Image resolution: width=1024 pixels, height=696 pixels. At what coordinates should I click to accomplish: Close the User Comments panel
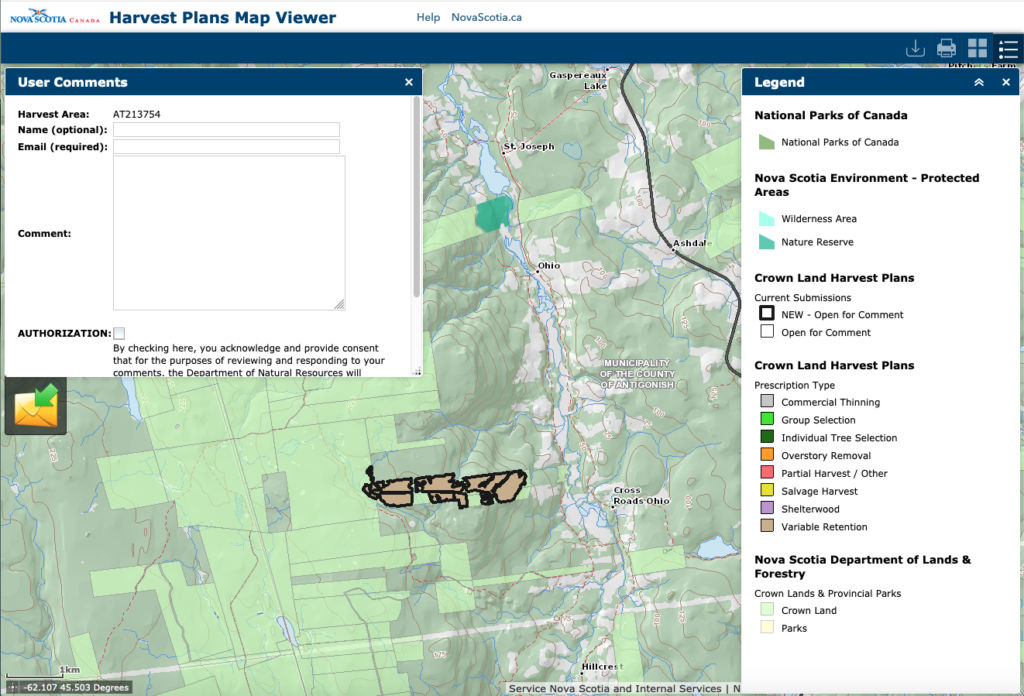pos(409,83)
